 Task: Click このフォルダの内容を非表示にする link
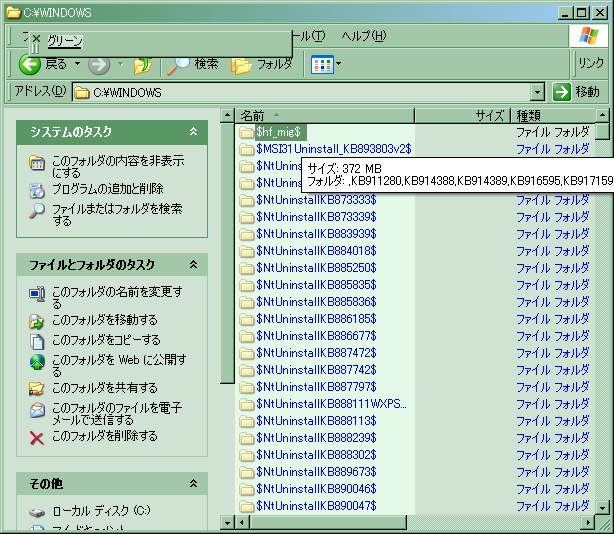click(x=118, y=166)
